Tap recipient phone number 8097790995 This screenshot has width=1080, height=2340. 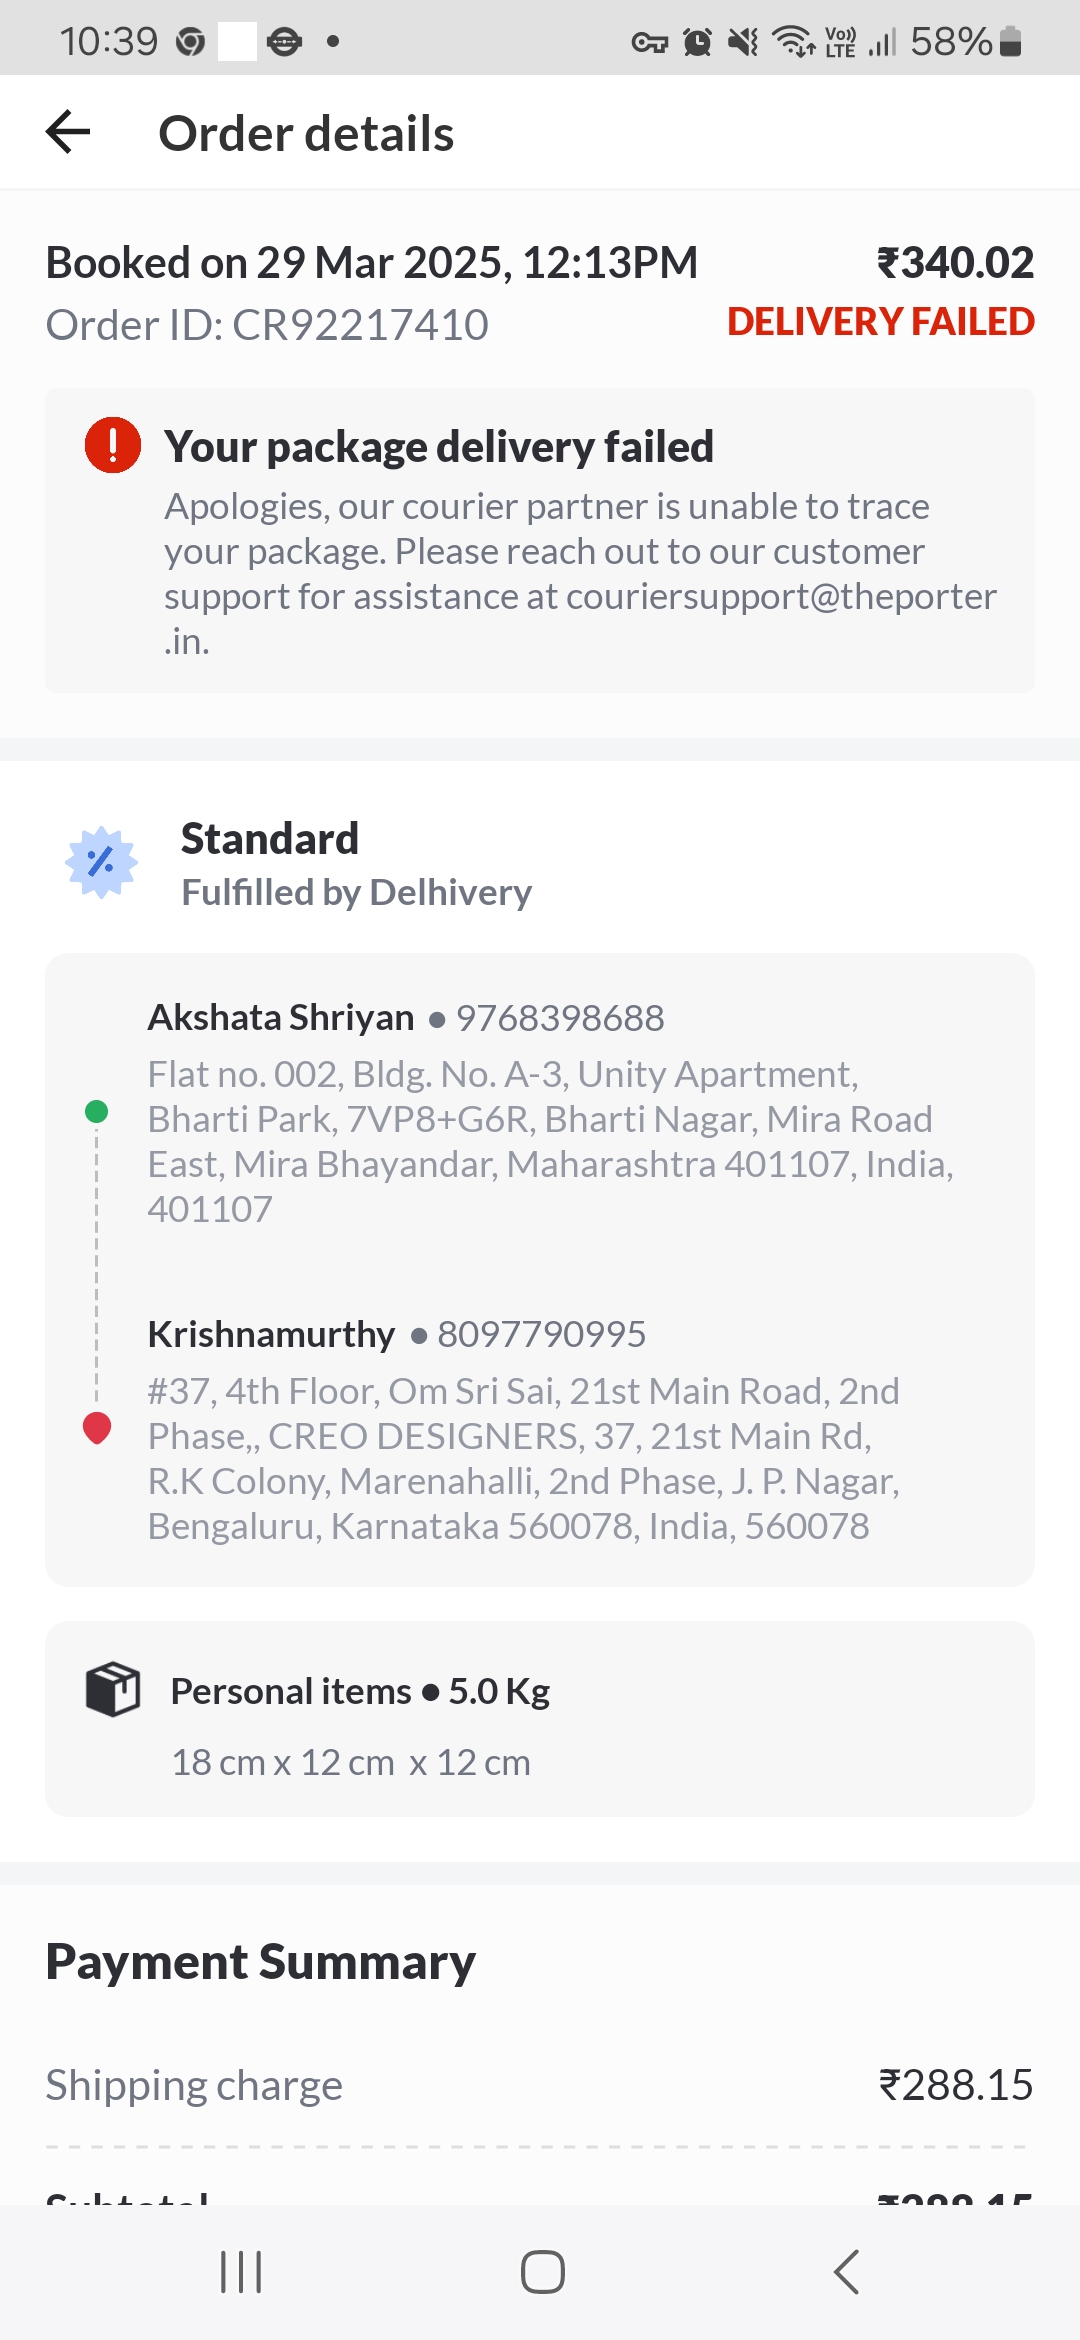pyautogui.click(x=541, y=1334)
